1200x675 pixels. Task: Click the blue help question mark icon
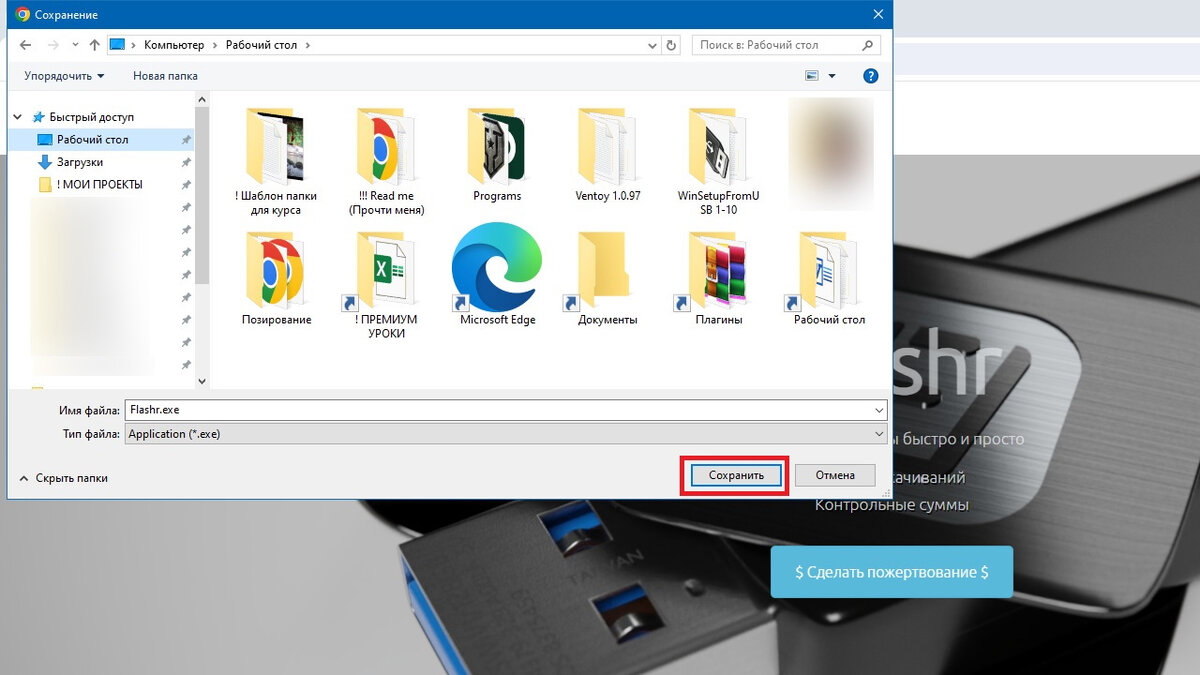click(x=869, y=75)
